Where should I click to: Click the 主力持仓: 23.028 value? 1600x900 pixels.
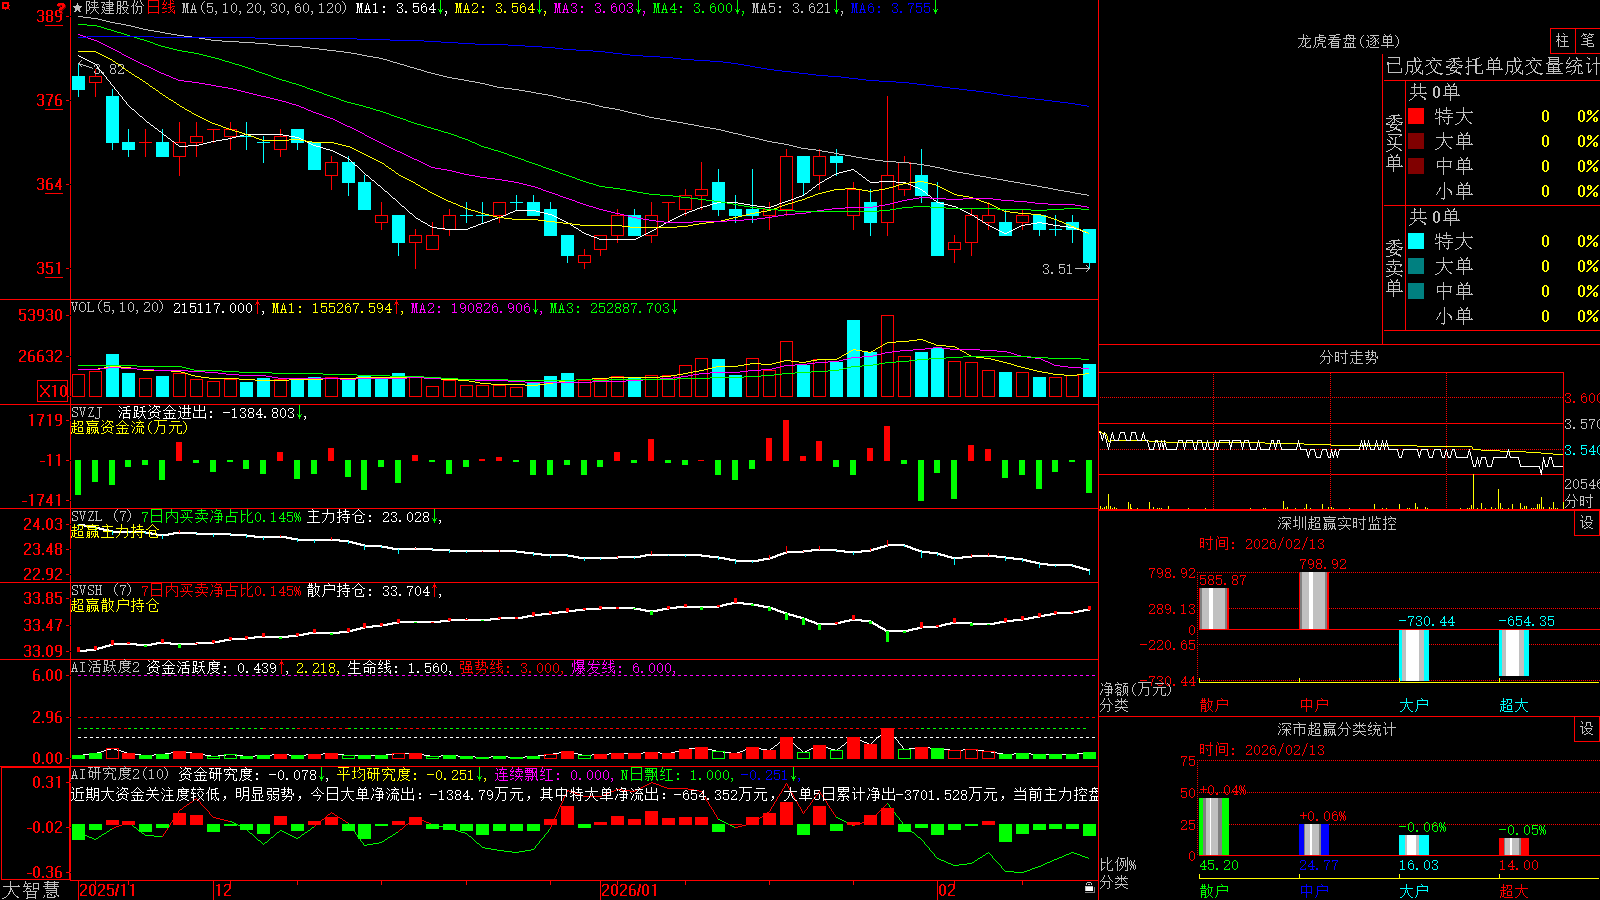coord(374,517)
